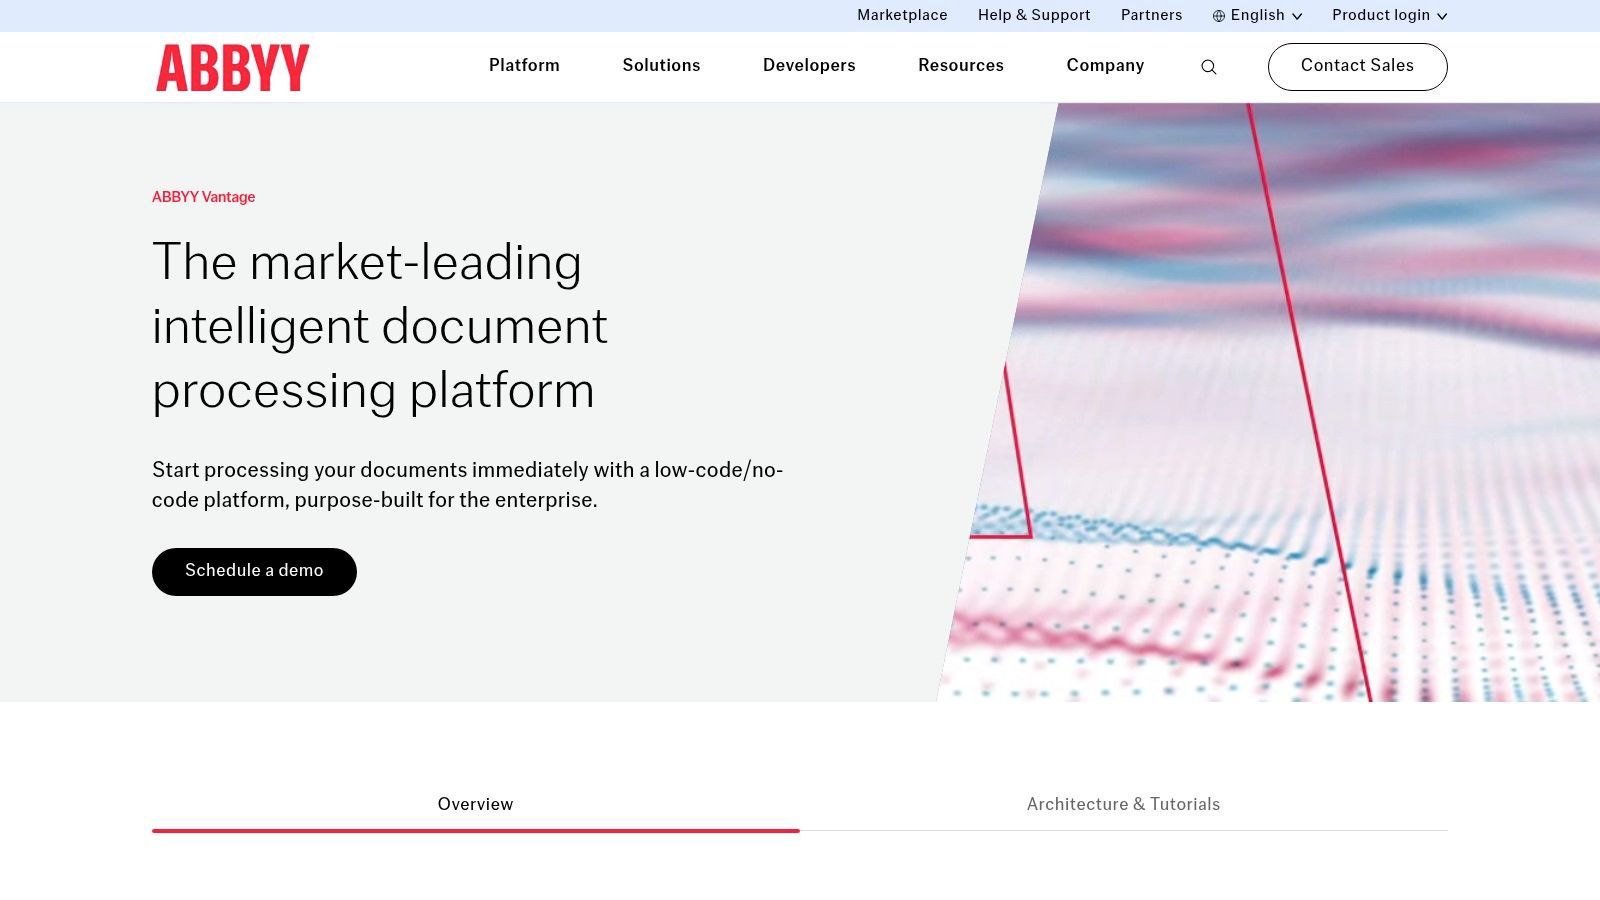Click the low-code/no-code description paragraph
The height and width of the screenshot is (900, 1600).
[x=467, y=485]
